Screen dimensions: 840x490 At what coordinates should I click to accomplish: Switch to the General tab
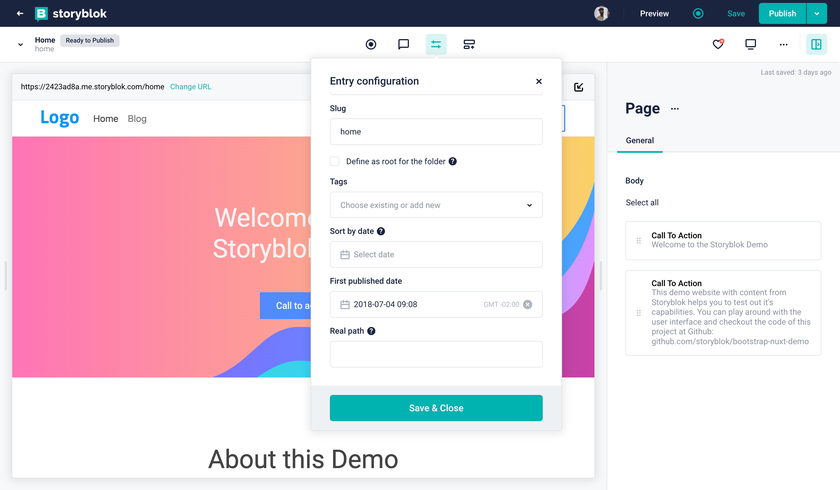(640, 140)
